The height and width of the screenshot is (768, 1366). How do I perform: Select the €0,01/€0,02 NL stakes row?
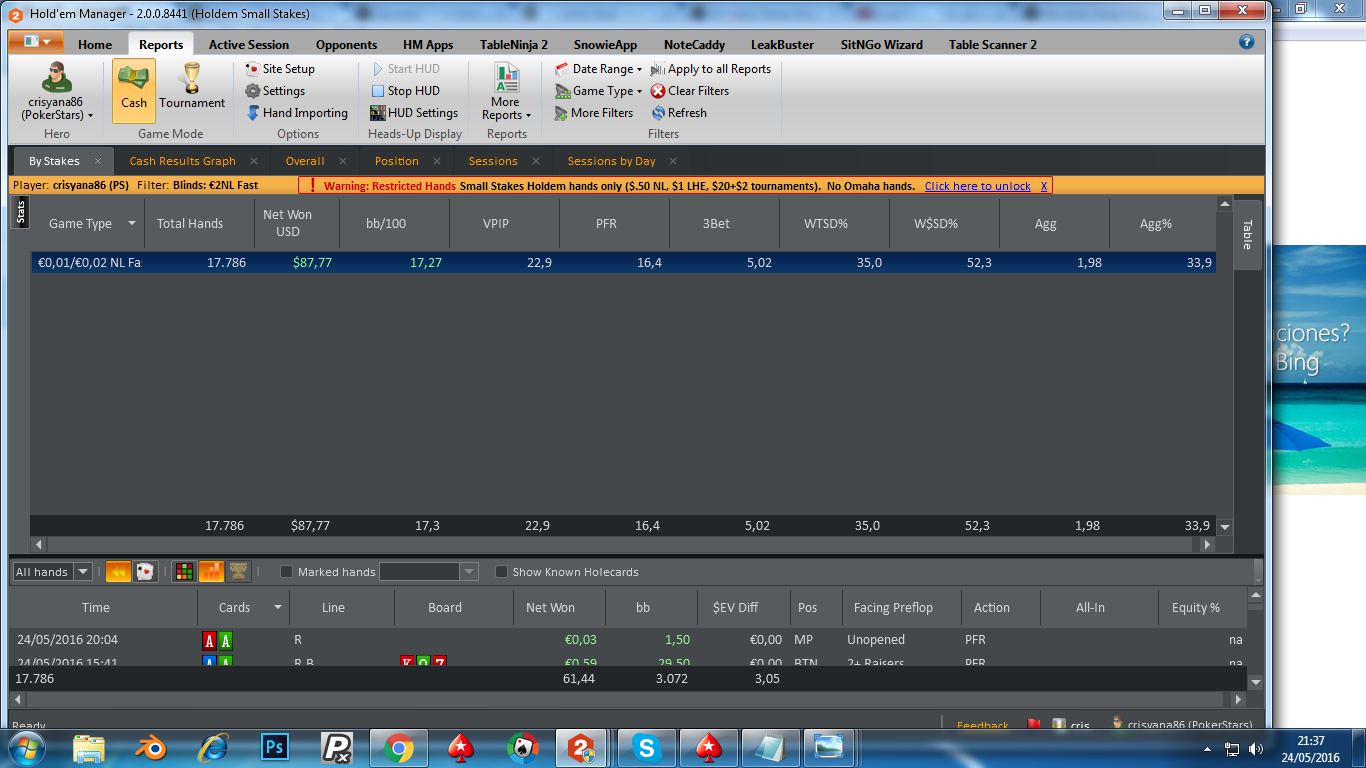(x=623, y=263)
